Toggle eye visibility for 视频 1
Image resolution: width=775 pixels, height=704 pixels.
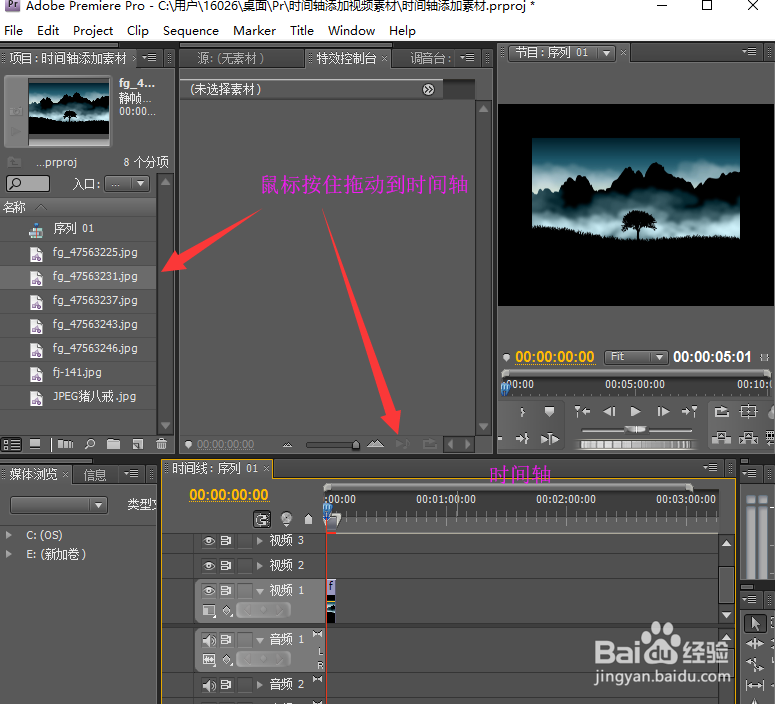click(209, 590)
